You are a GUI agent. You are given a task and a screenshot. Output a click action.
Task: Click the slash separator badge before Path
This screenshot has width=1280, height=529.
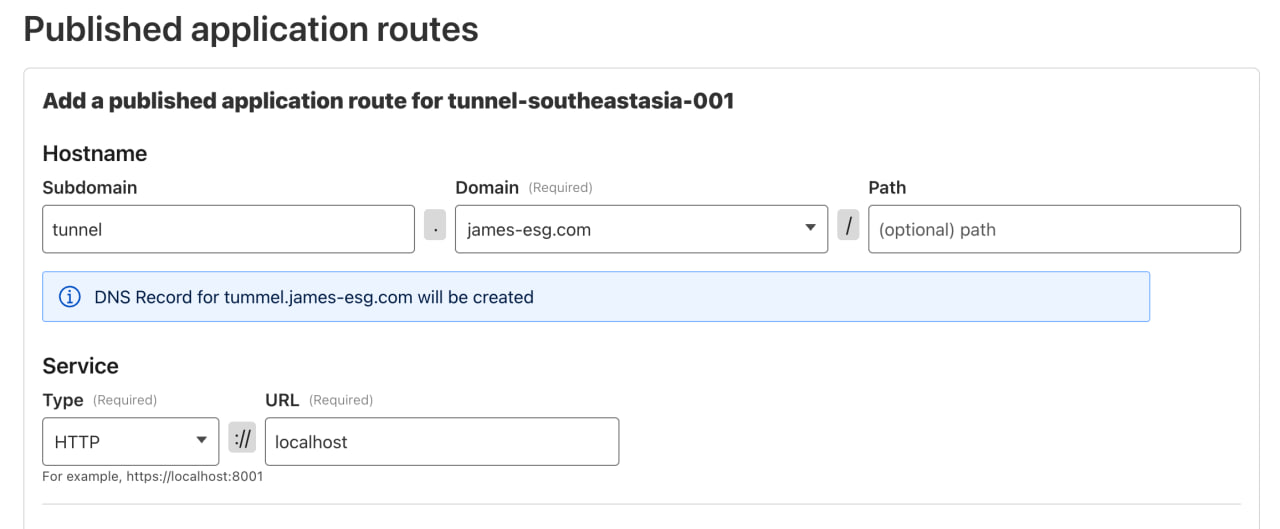pos(848,228)
